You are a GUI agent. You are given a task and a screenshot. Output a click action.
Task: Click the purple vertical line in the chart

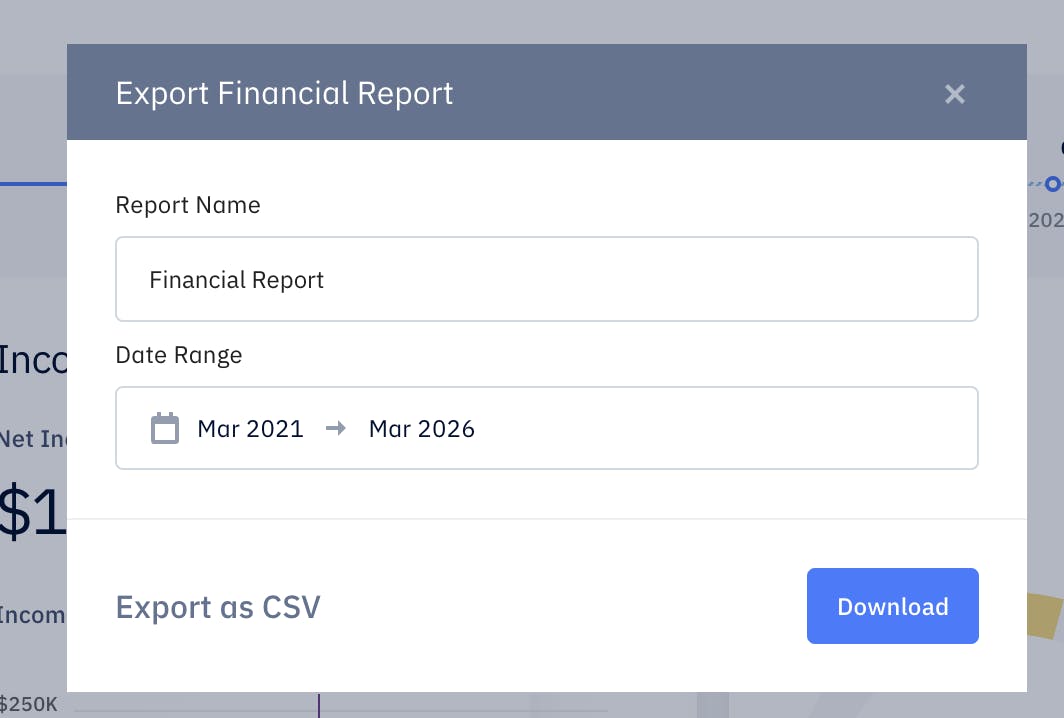[x=319, y=705]
